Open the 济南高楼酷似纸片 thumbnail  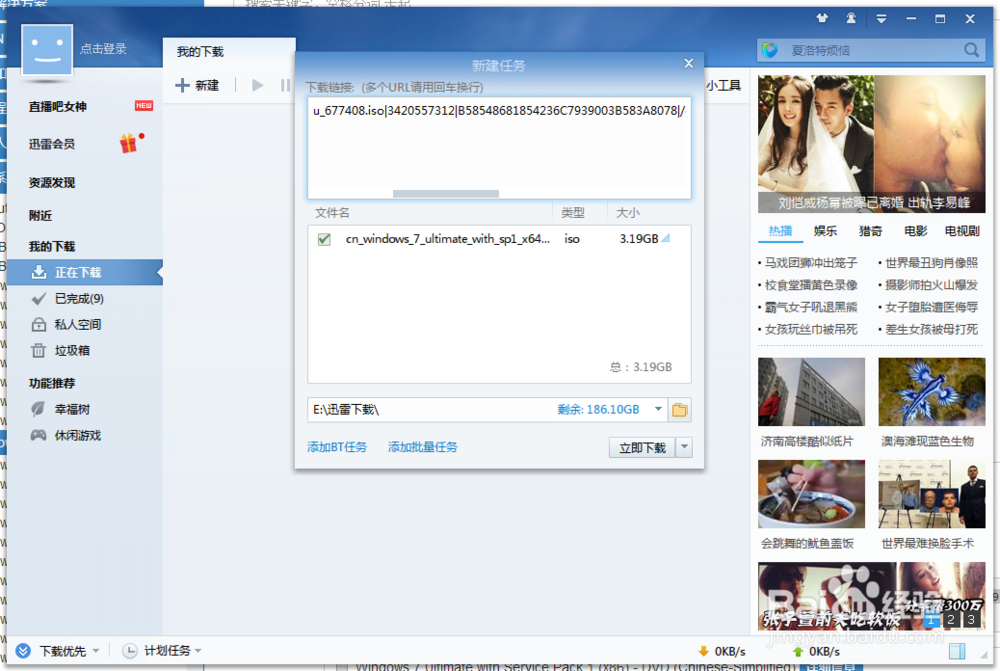(x=811, y=392)
